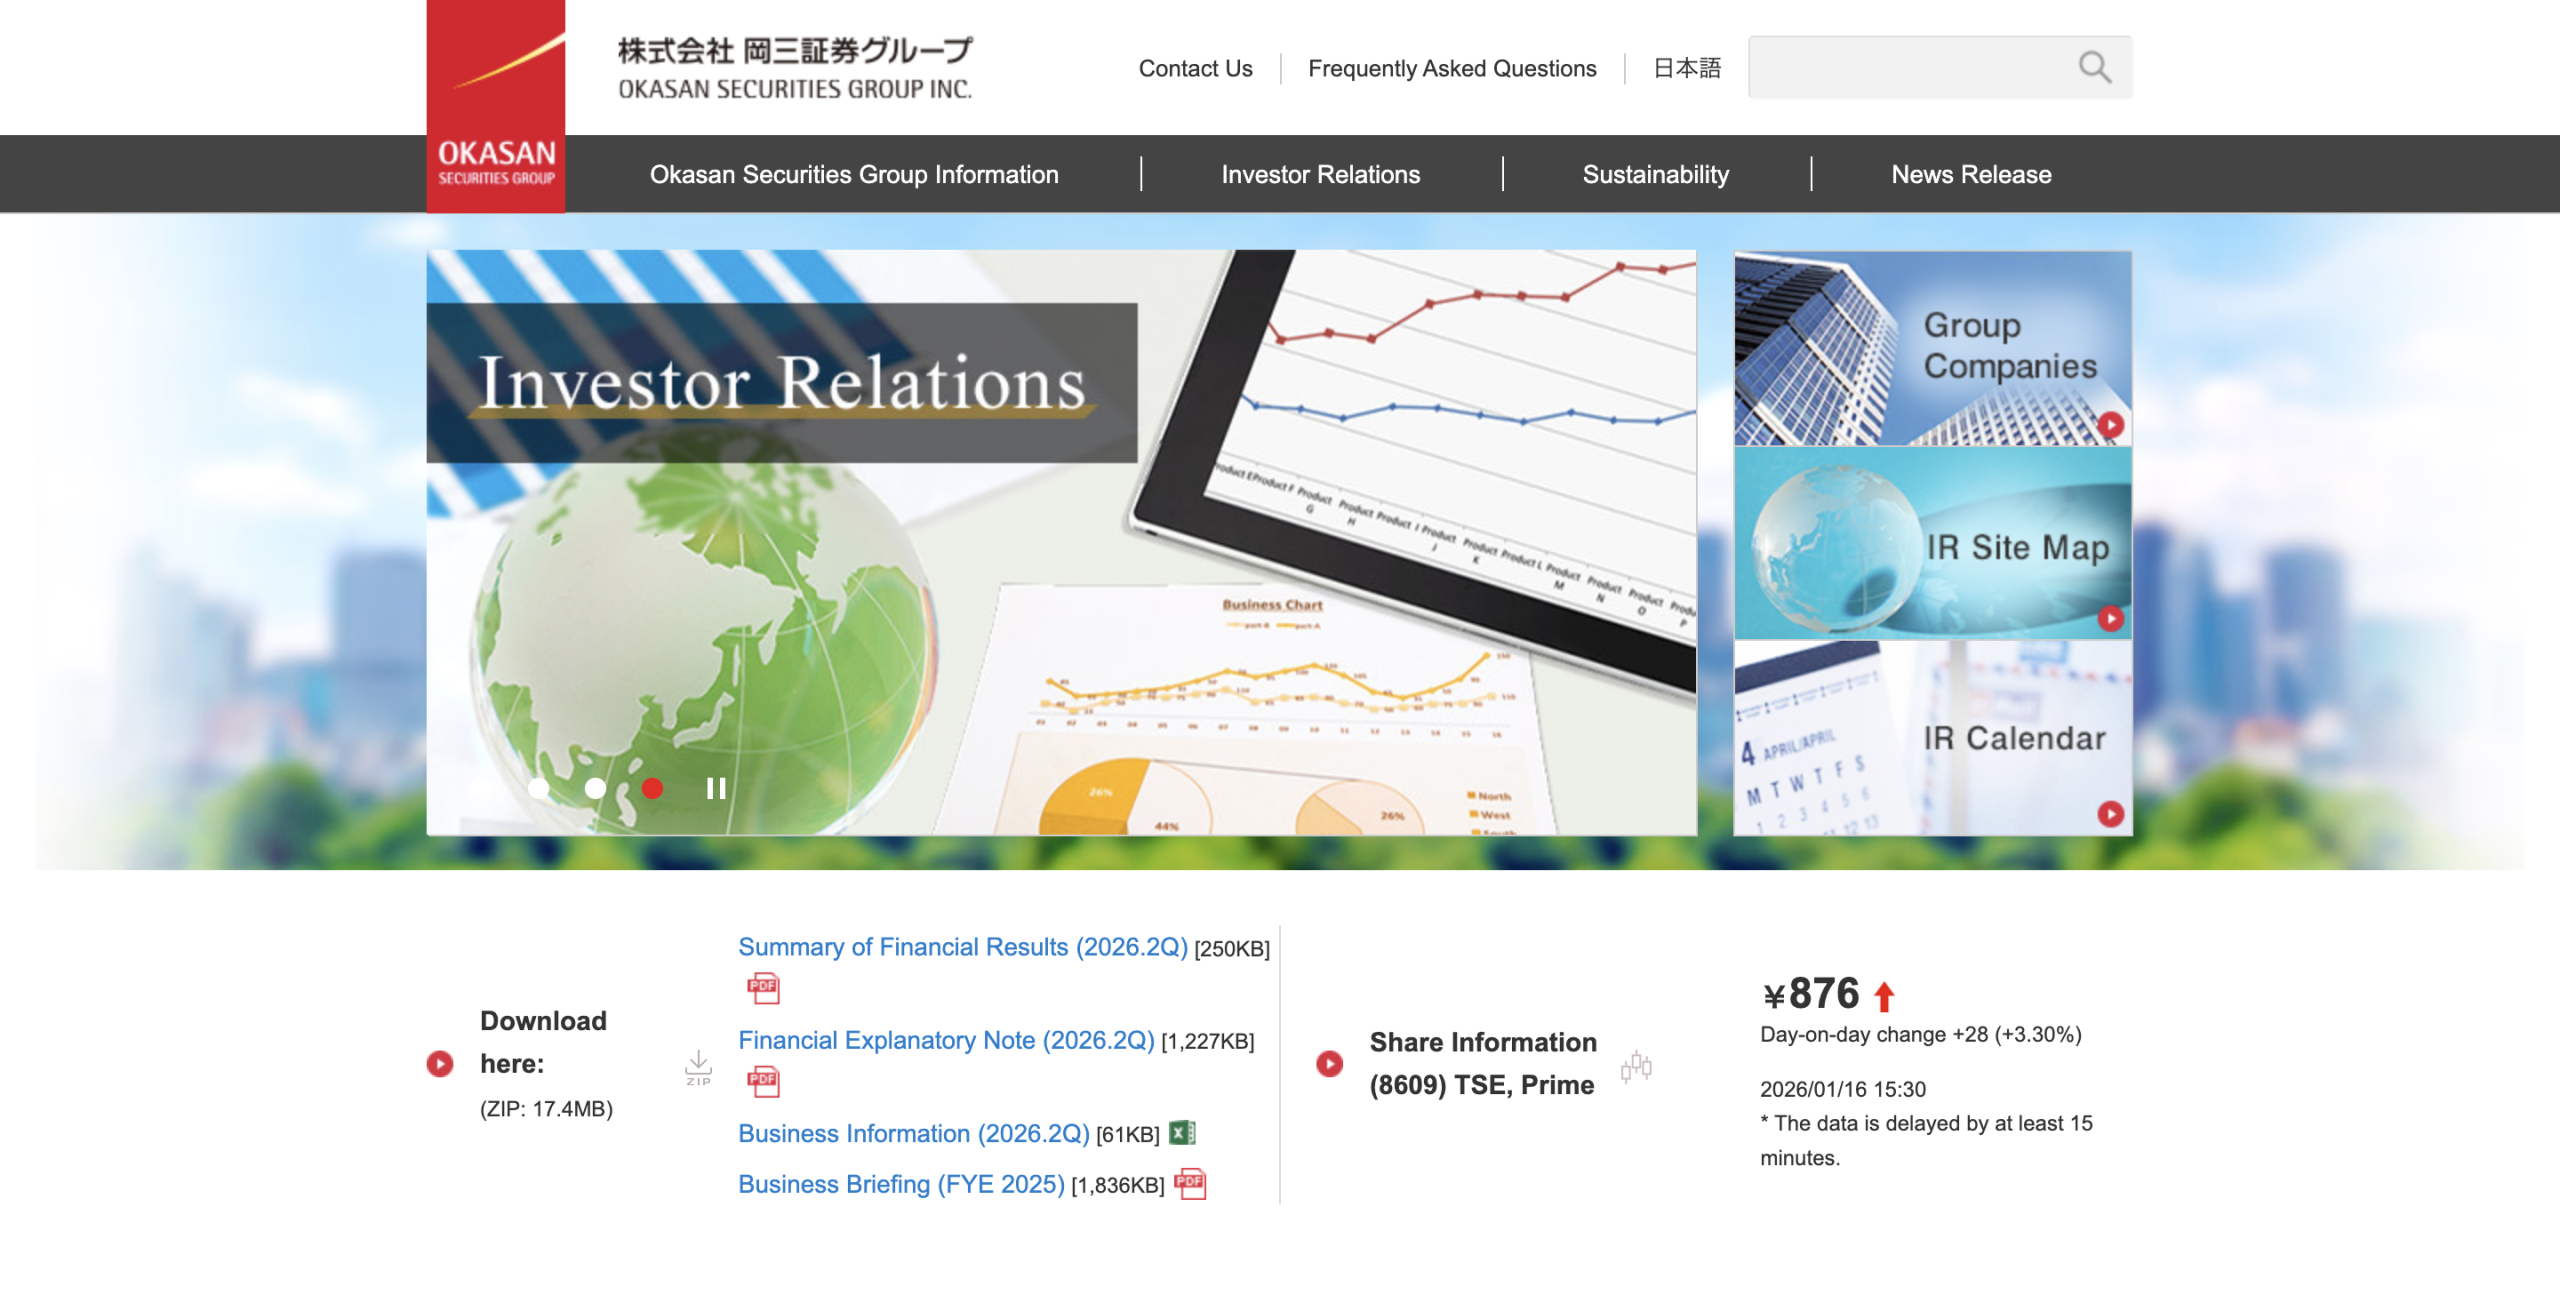Open the News Release menu

(x=1971, y=174)
